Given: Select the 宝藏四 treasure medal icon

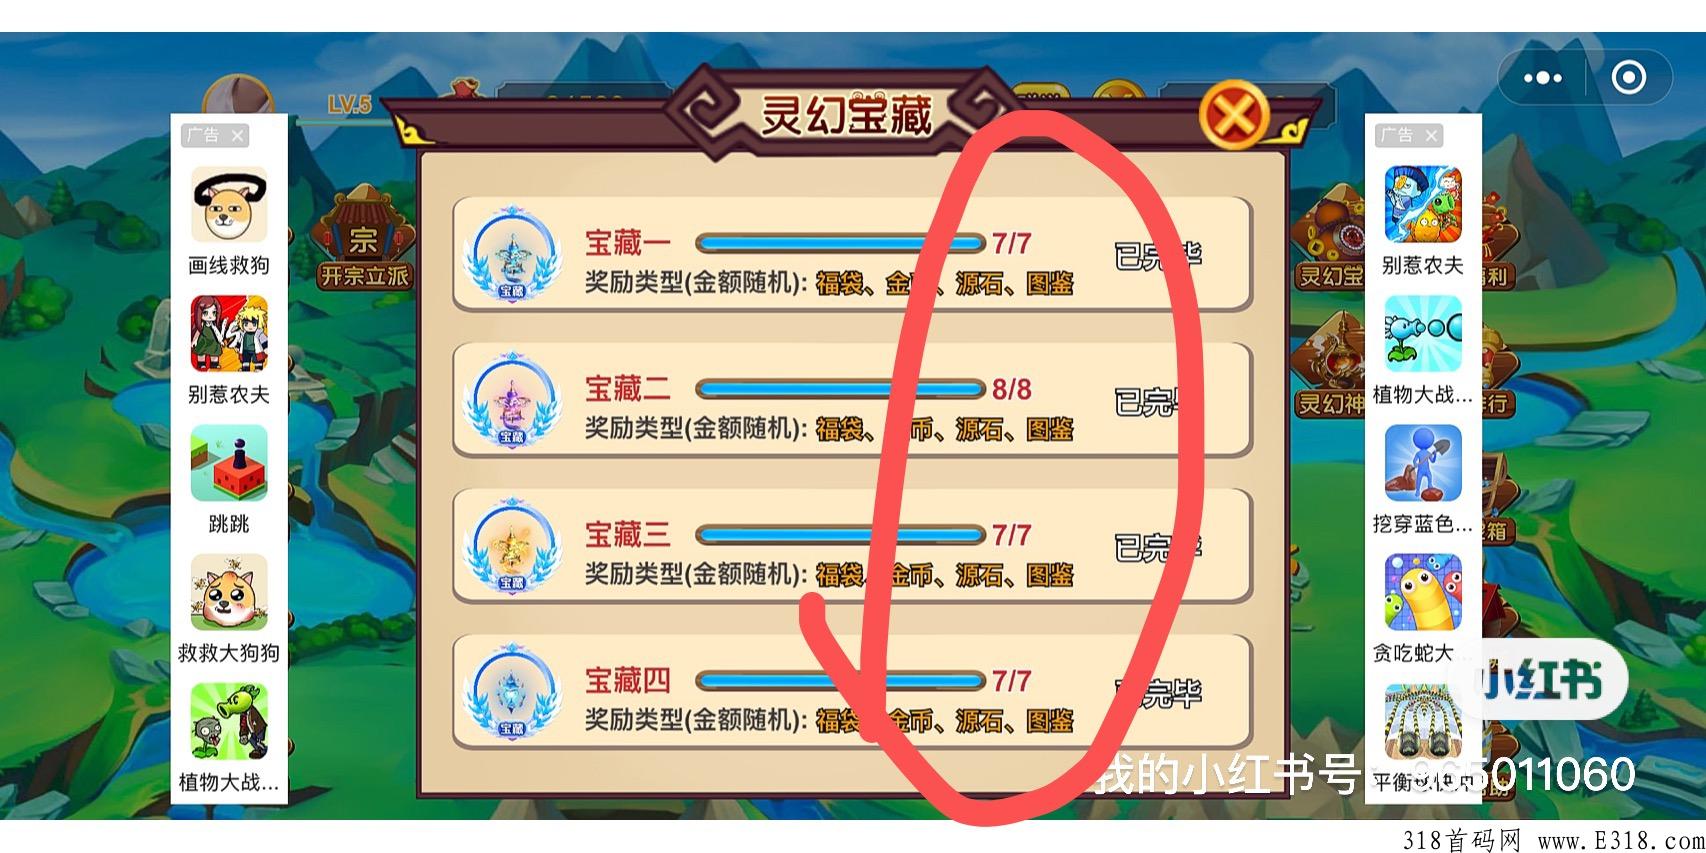Looking at the screenshot, I should 512,692.
